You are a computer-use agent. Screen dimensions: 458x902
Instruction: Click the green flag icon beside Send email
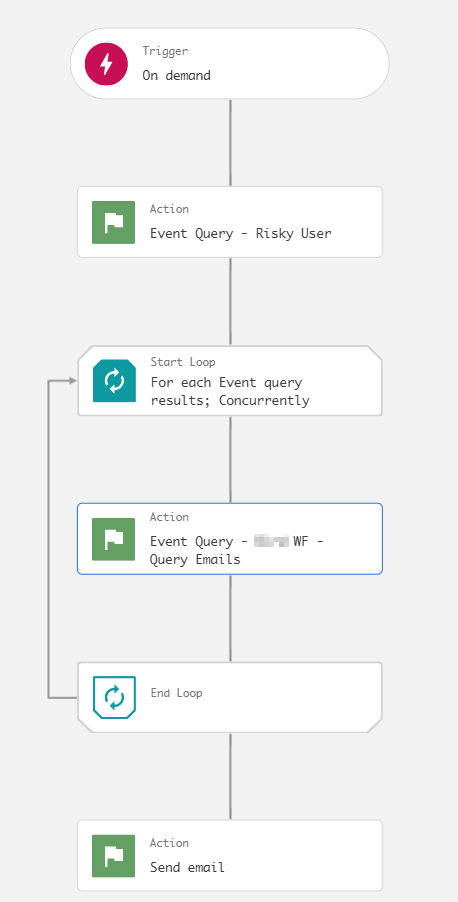[x=113, y=856]
